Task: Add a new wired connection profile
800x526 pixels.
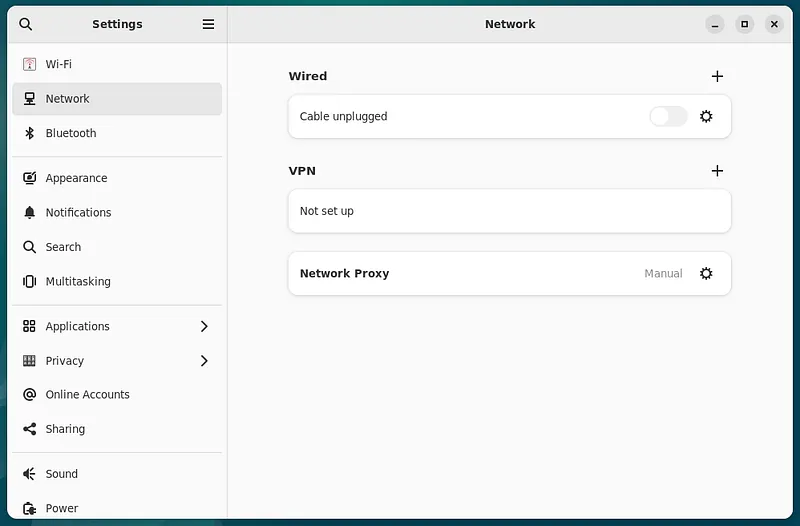Action: (716, 76)
